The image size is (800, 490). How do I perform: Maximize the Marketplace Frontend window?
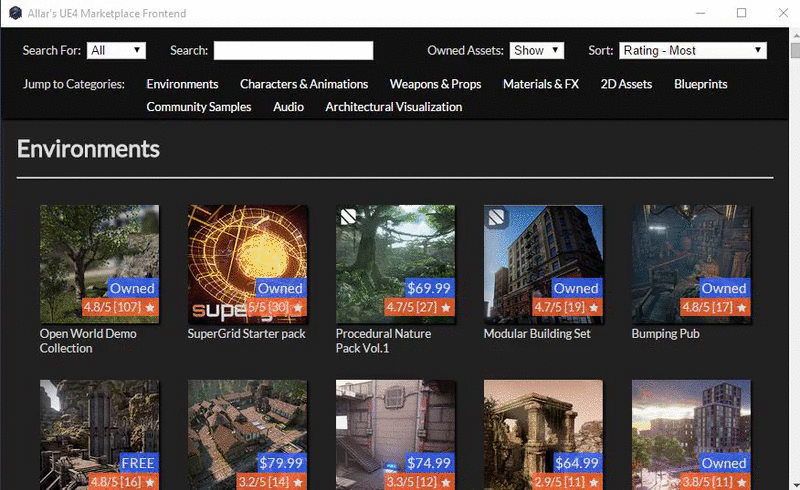point(741,13)
